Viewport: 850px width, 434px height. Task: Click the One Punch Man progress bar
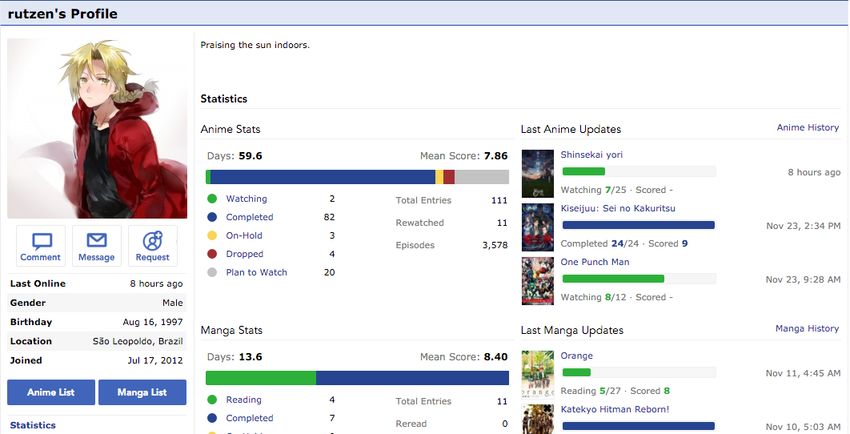639,279
